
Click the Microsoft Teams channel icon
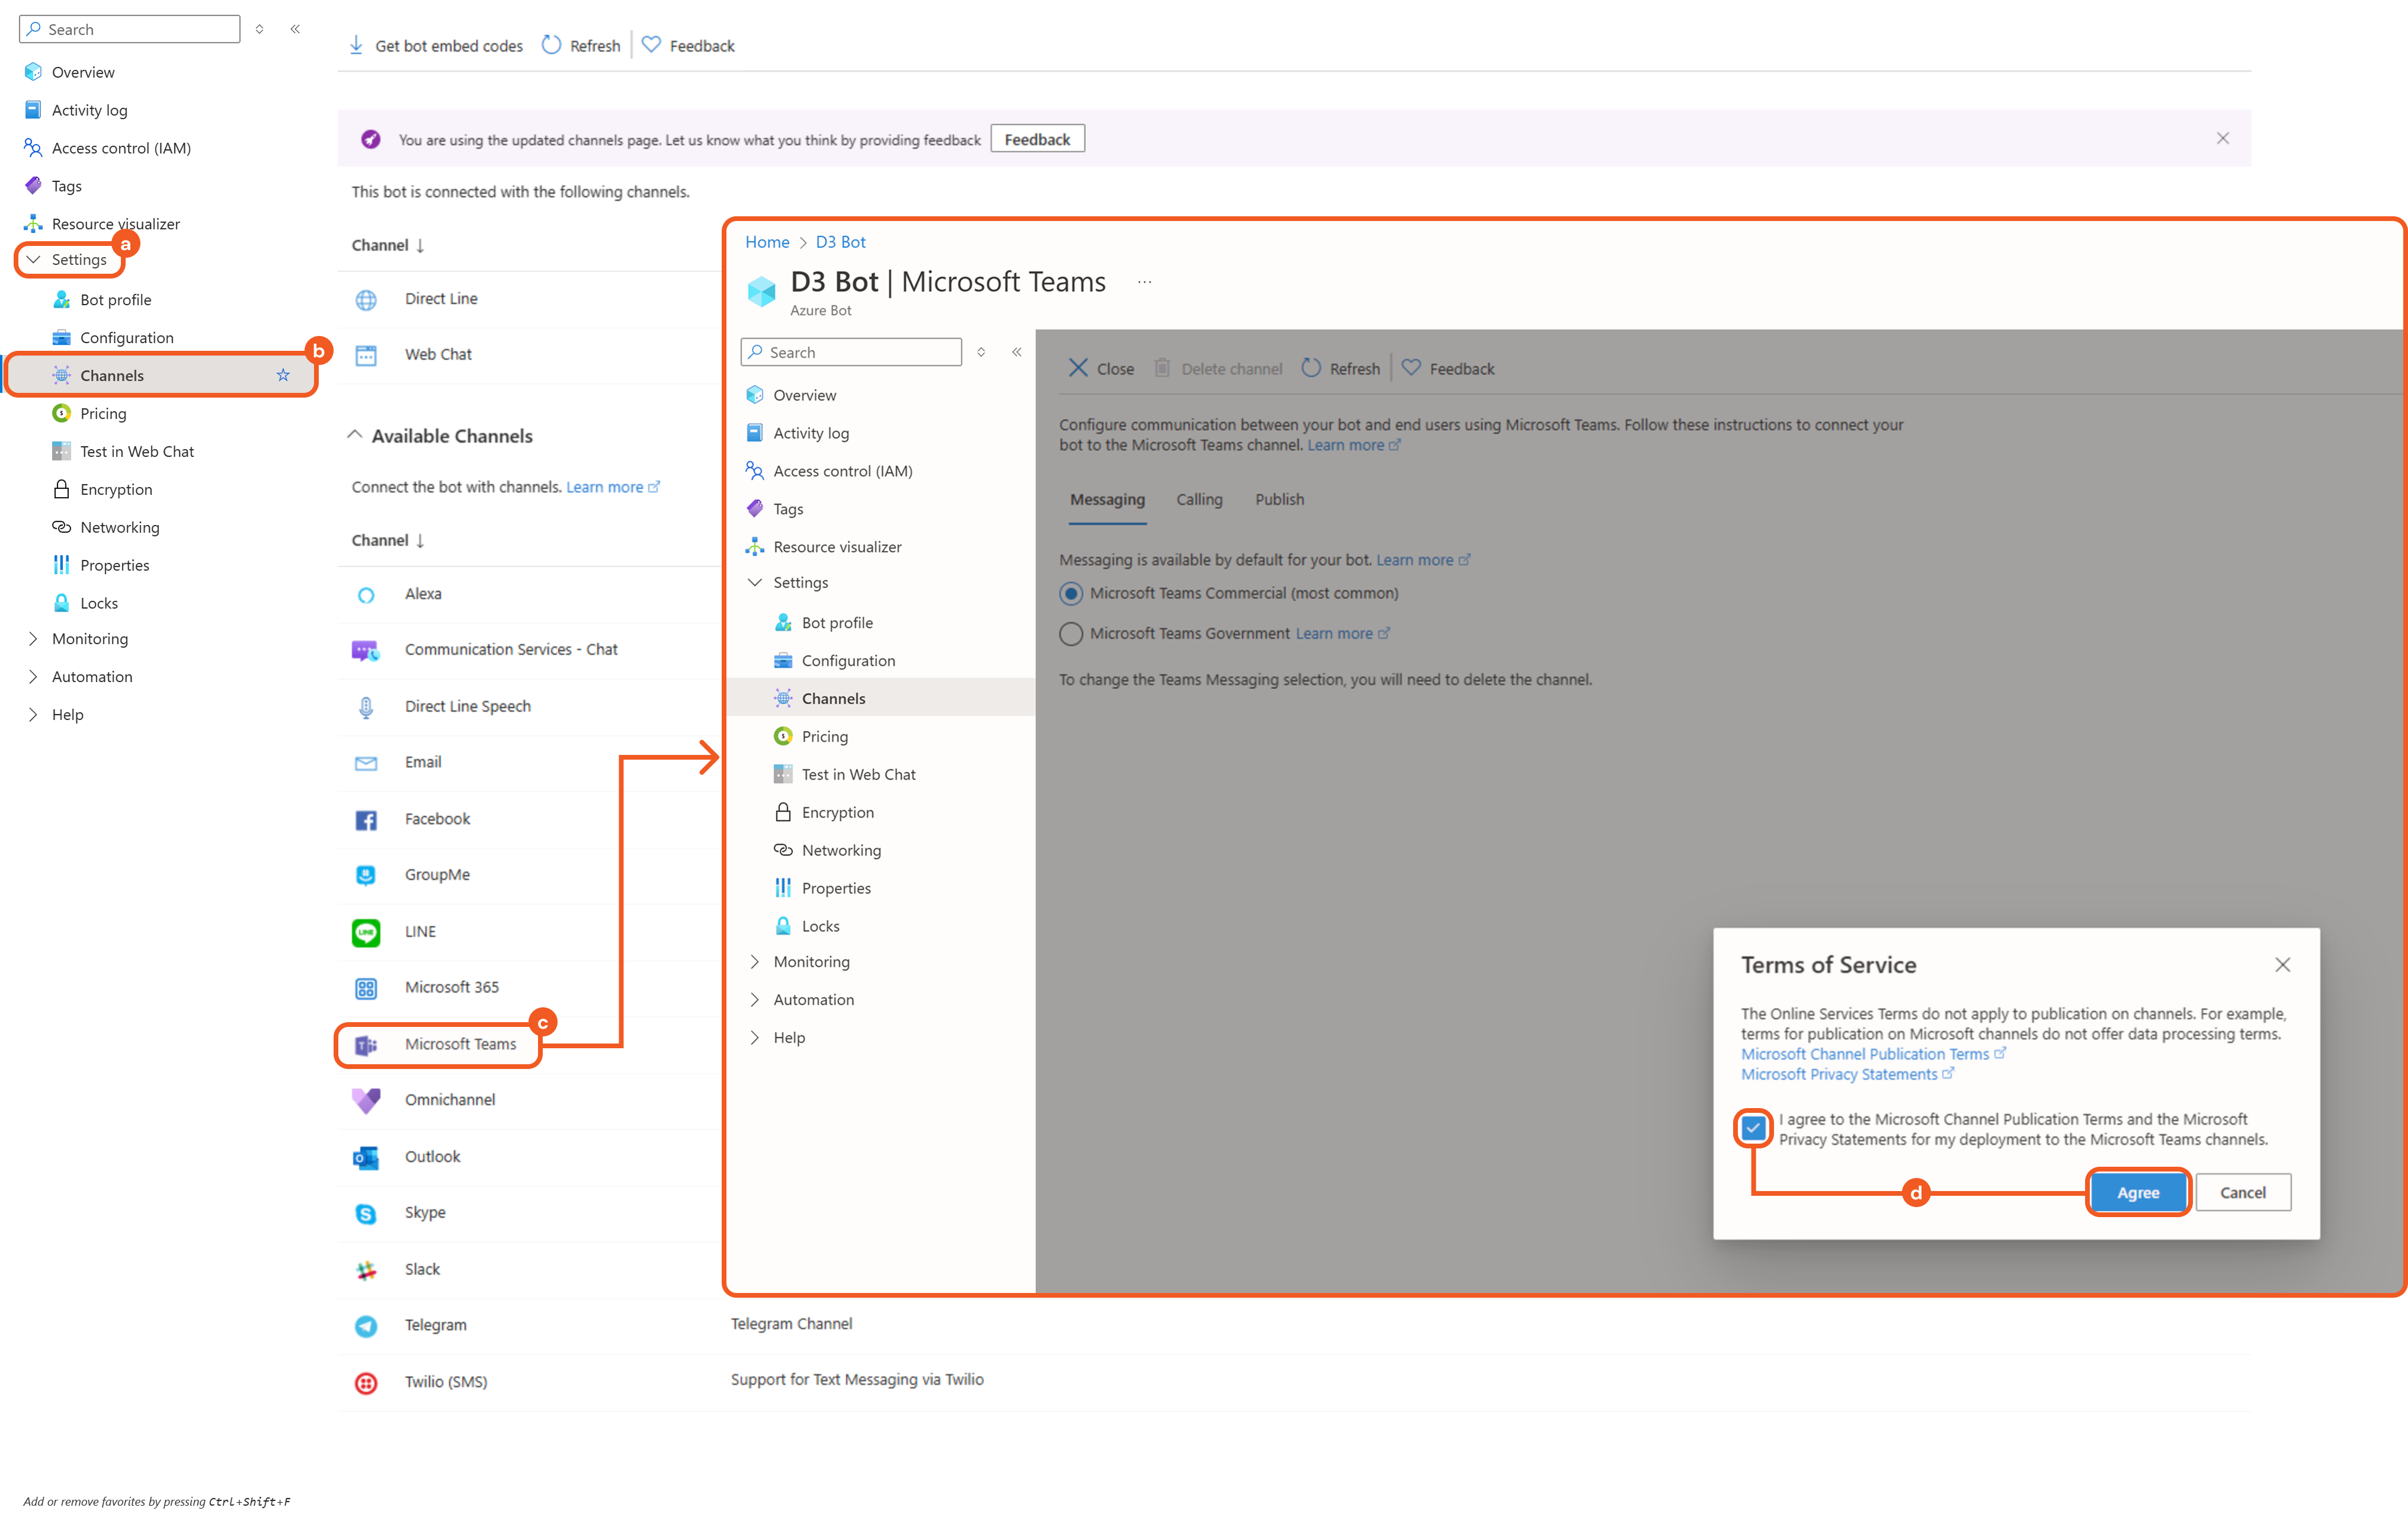pos(366,1045)
